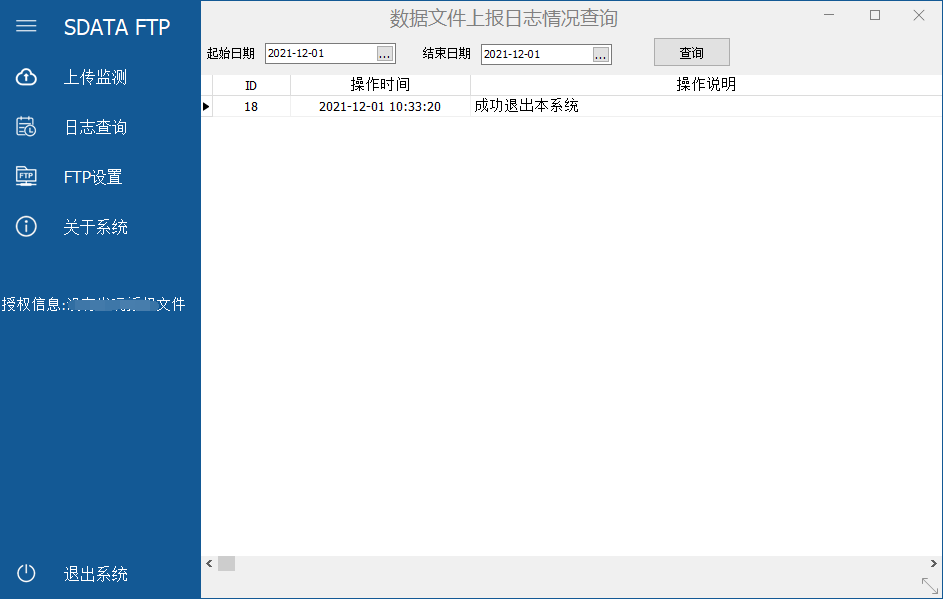Open the end date picker ellipsis button
The height and width of the screenshot is (599, 943).
click(x=600, y=54)
